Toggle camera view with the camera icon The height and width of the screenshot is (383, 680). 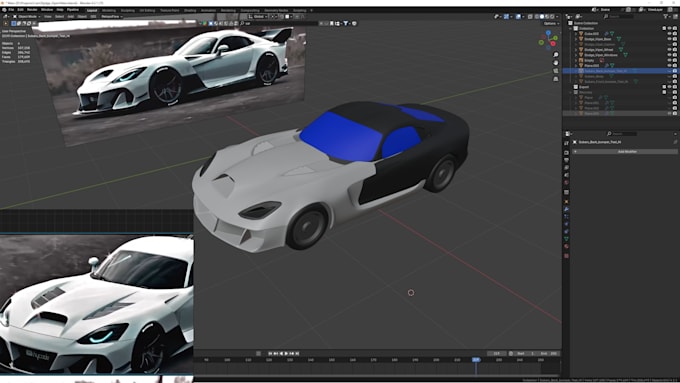pyautogui.click(x=556, y=71)
